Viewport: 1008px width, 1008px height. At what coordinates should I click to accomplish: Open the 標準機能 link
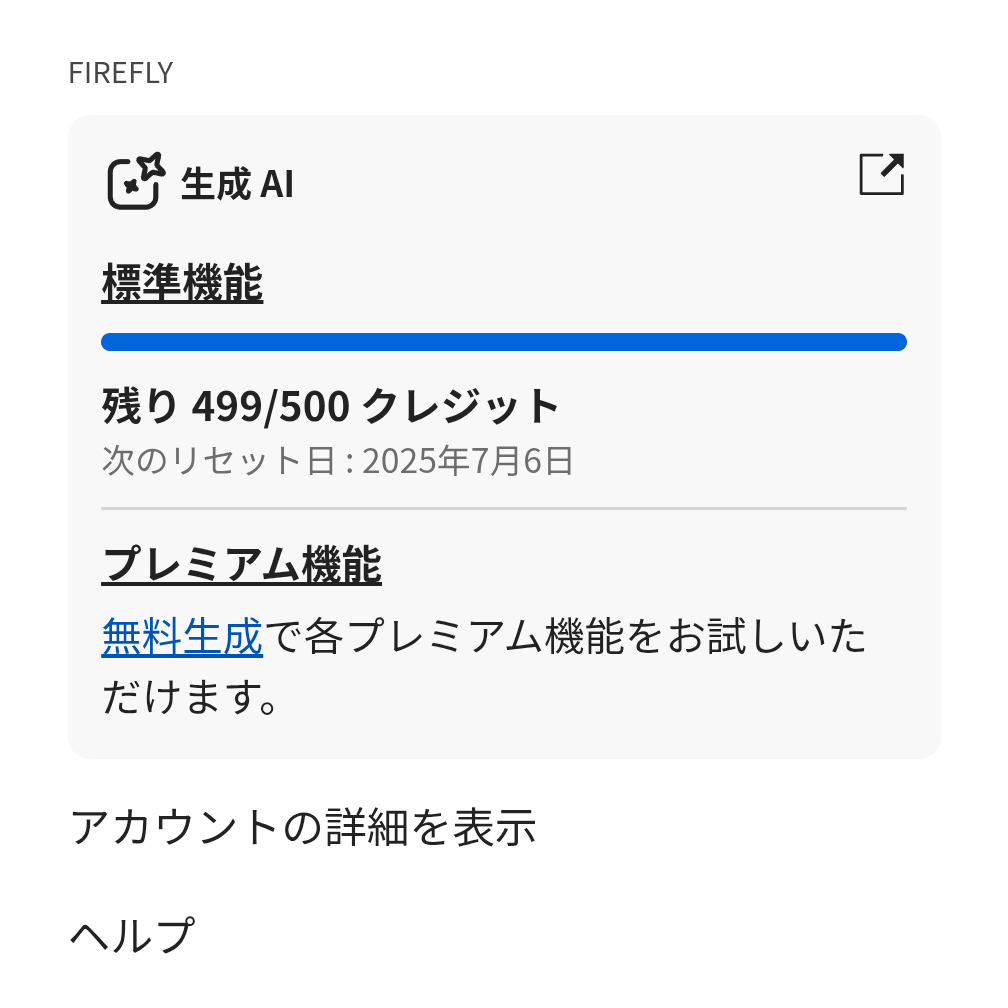pos(182,284)
